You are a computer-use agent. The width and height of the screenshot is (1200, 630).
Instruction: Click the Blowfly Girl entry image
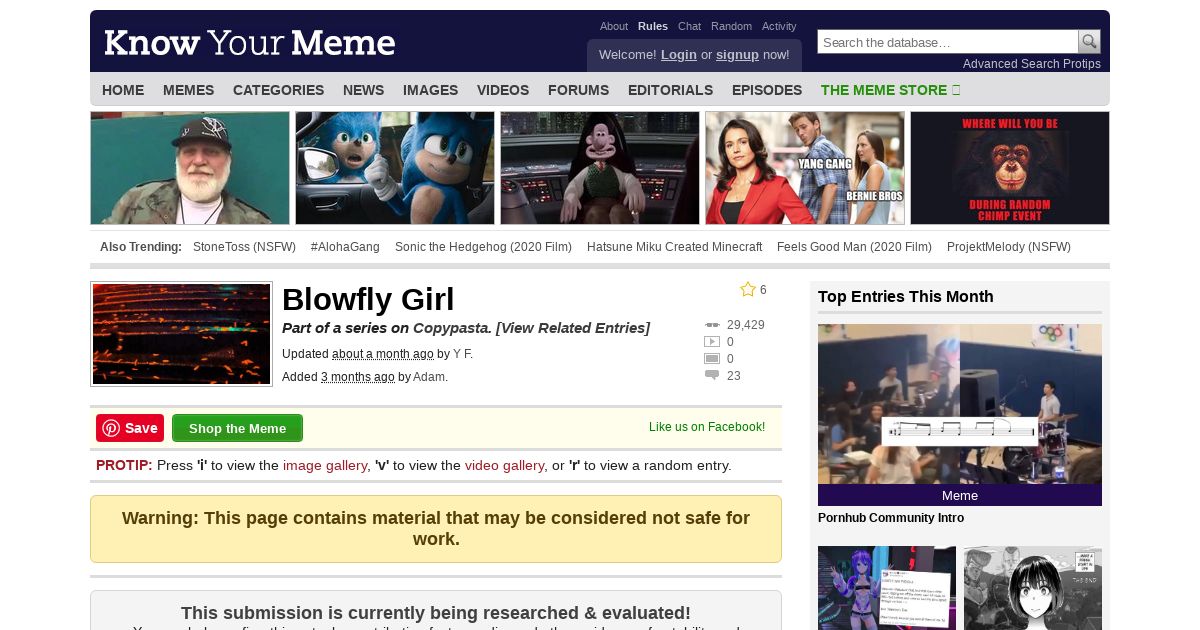pos(181,334)
